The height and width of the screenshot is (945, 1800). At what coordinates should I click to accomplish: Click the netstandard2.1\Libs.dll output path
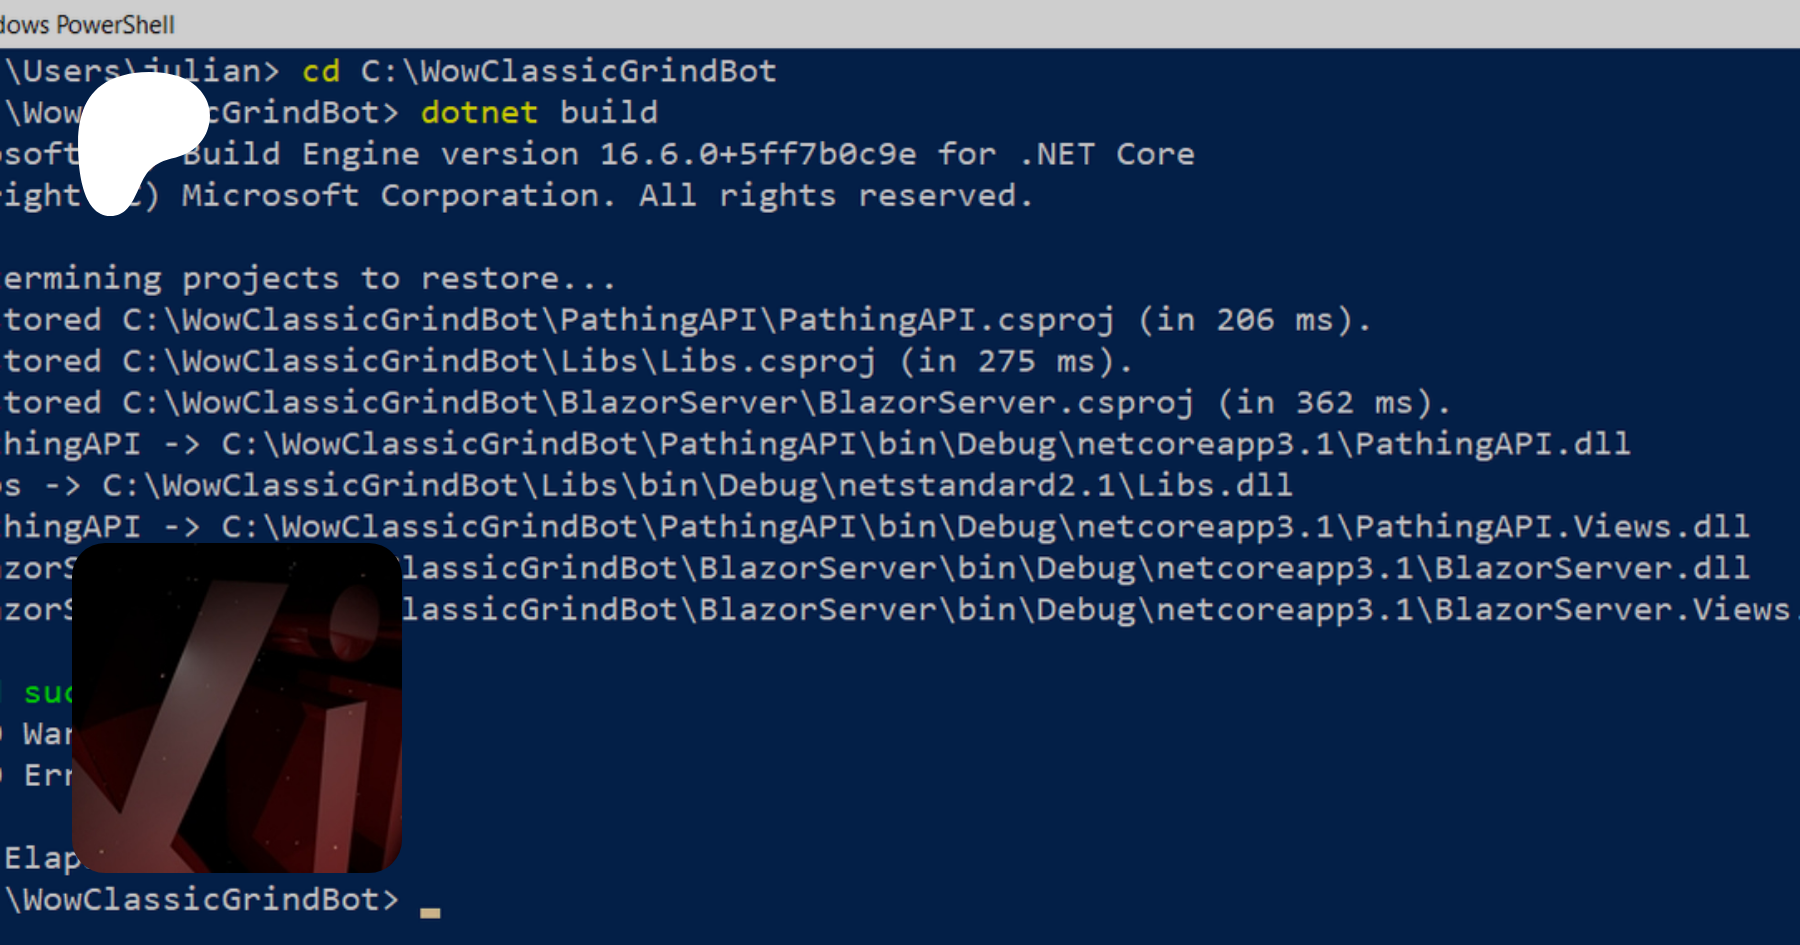(697, 486)
